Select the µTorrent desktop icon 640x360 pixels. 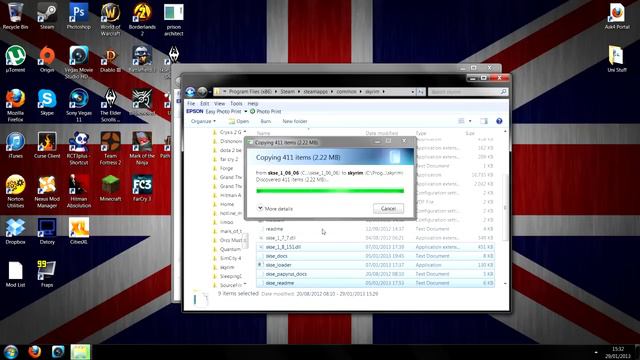15,60
